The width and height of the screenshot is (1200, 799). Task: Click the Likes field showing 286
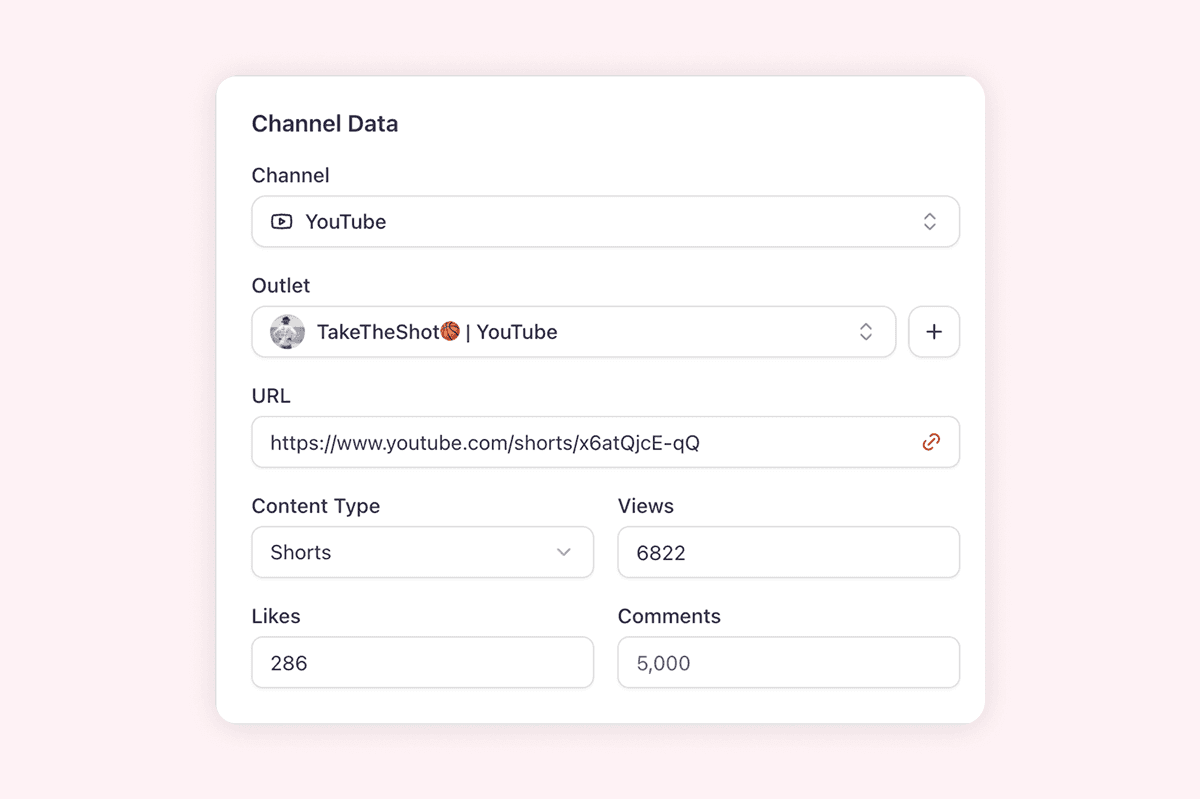pyautogui.click(x=421, y=662)
